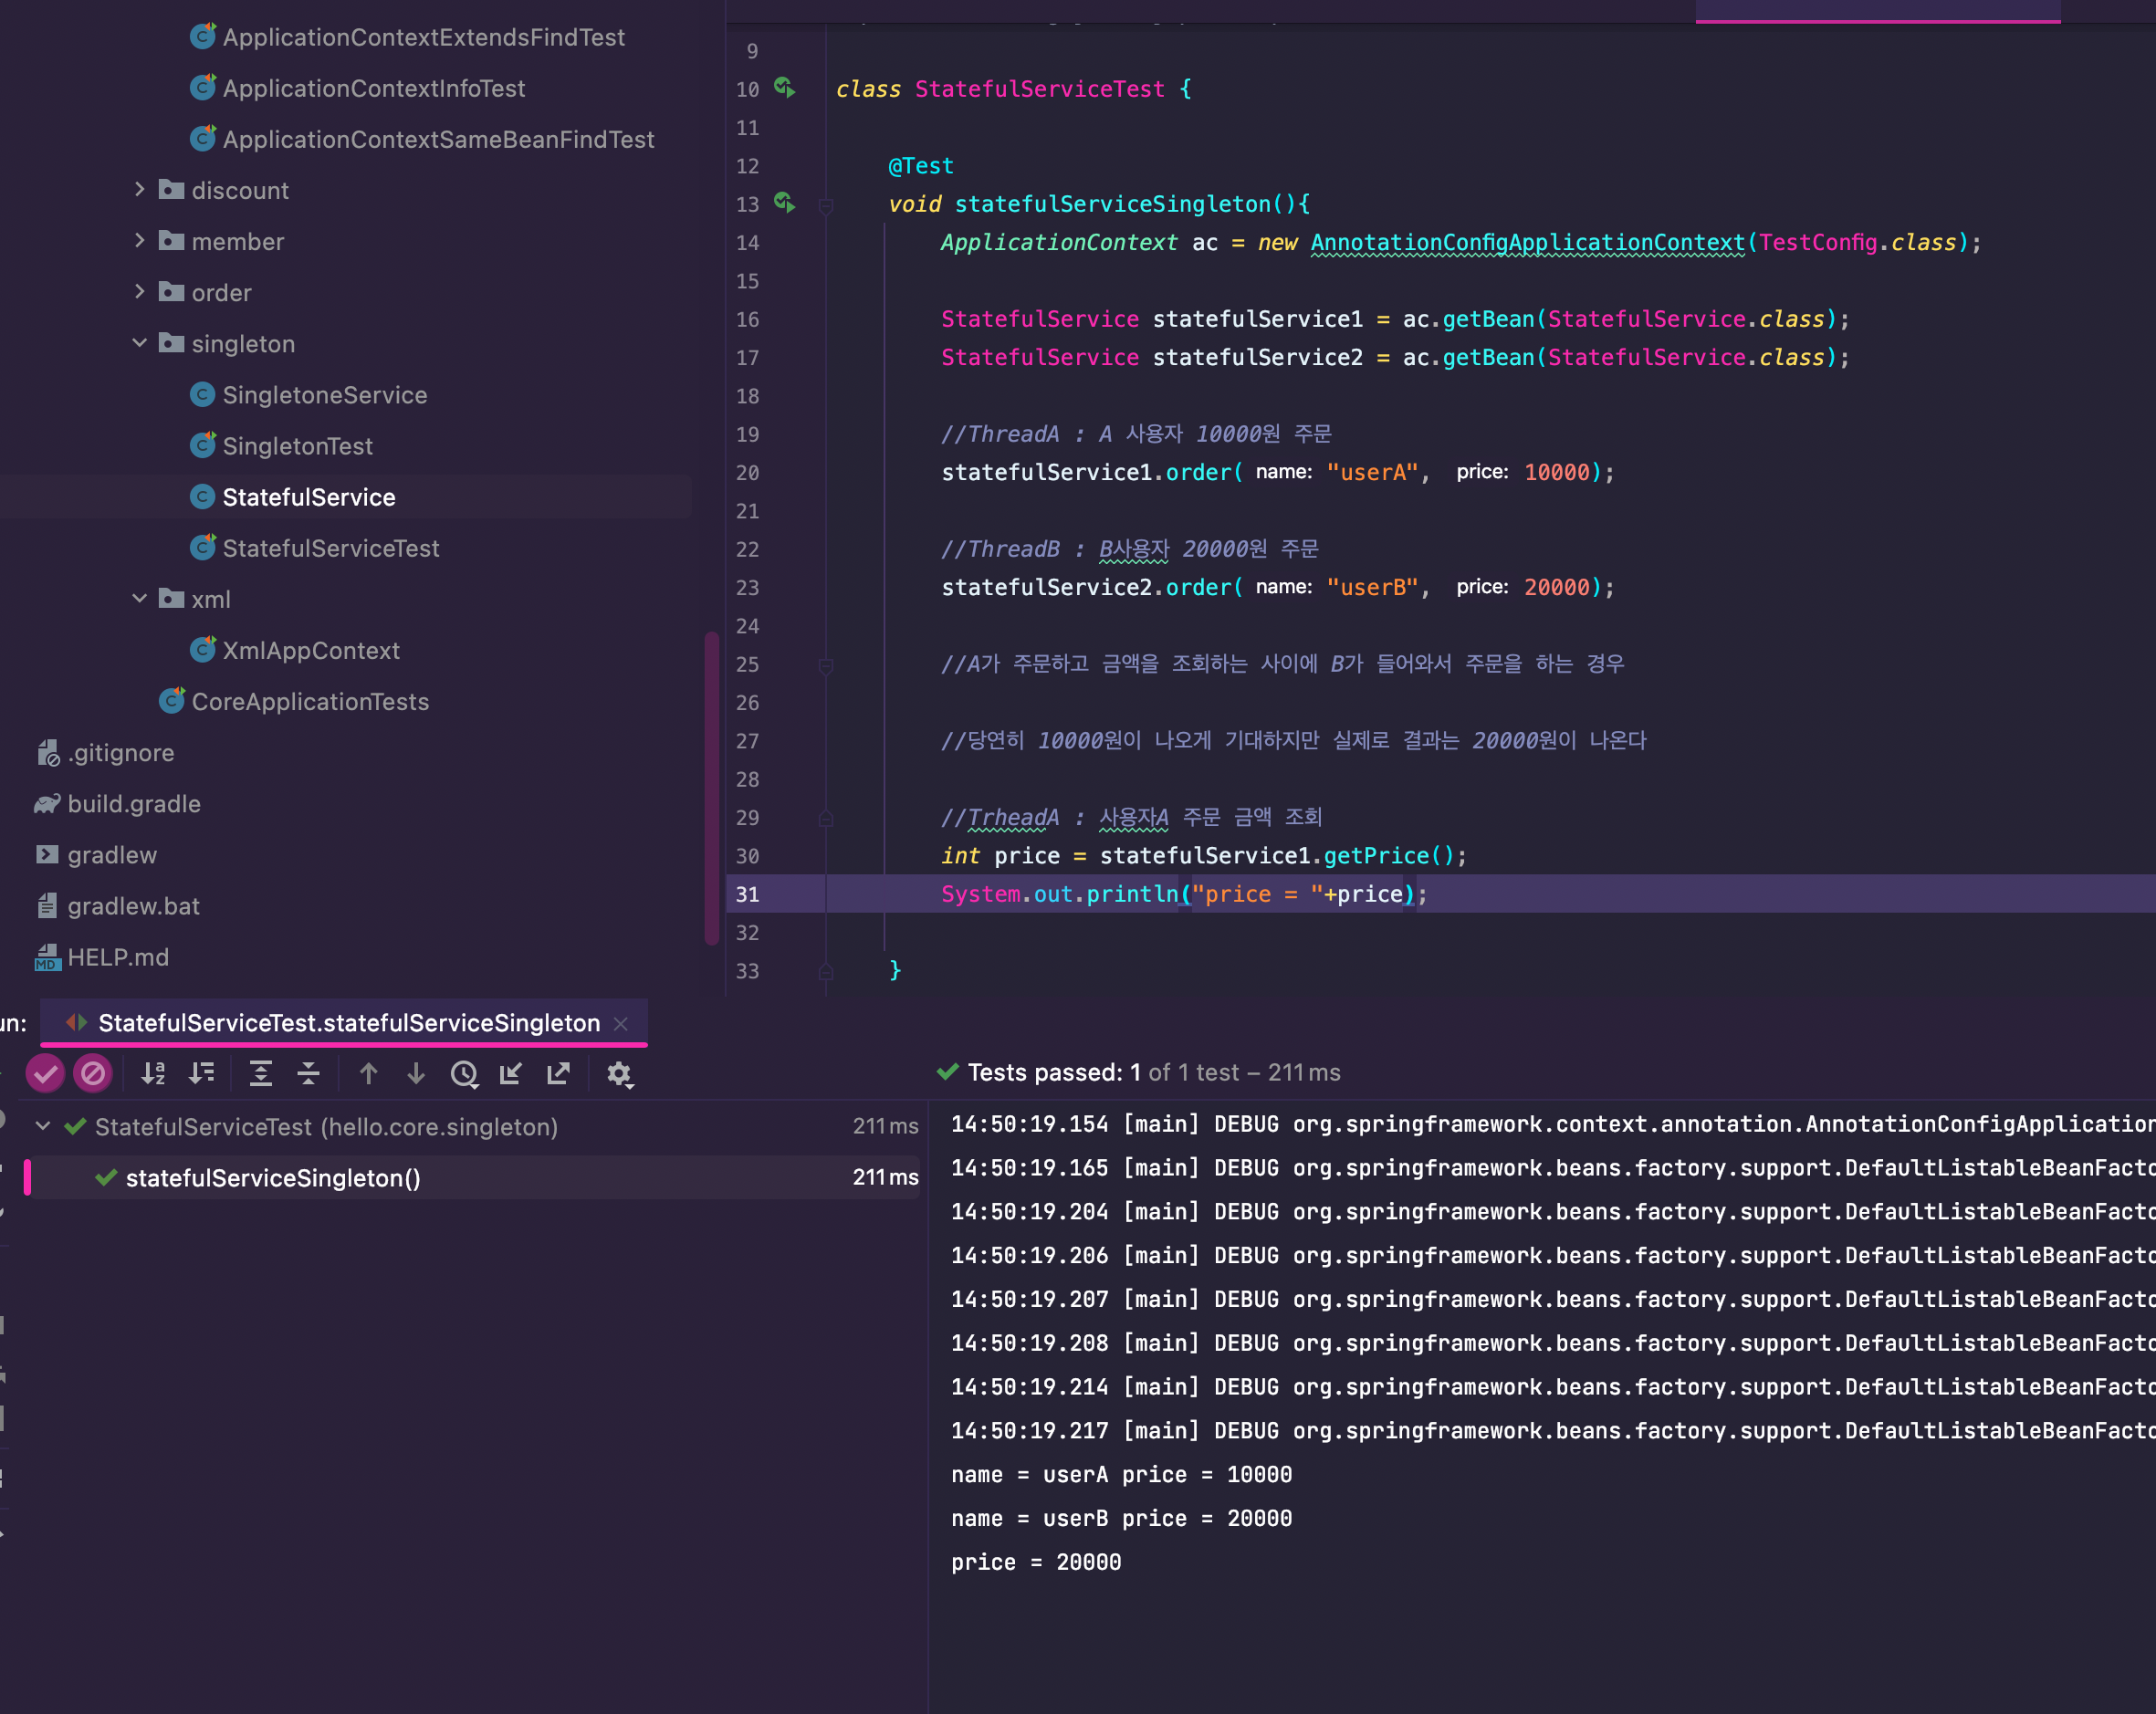This screenshot has height=1714, width=2156.
Task: Collapse all test results
Action: coord(309,1073)
